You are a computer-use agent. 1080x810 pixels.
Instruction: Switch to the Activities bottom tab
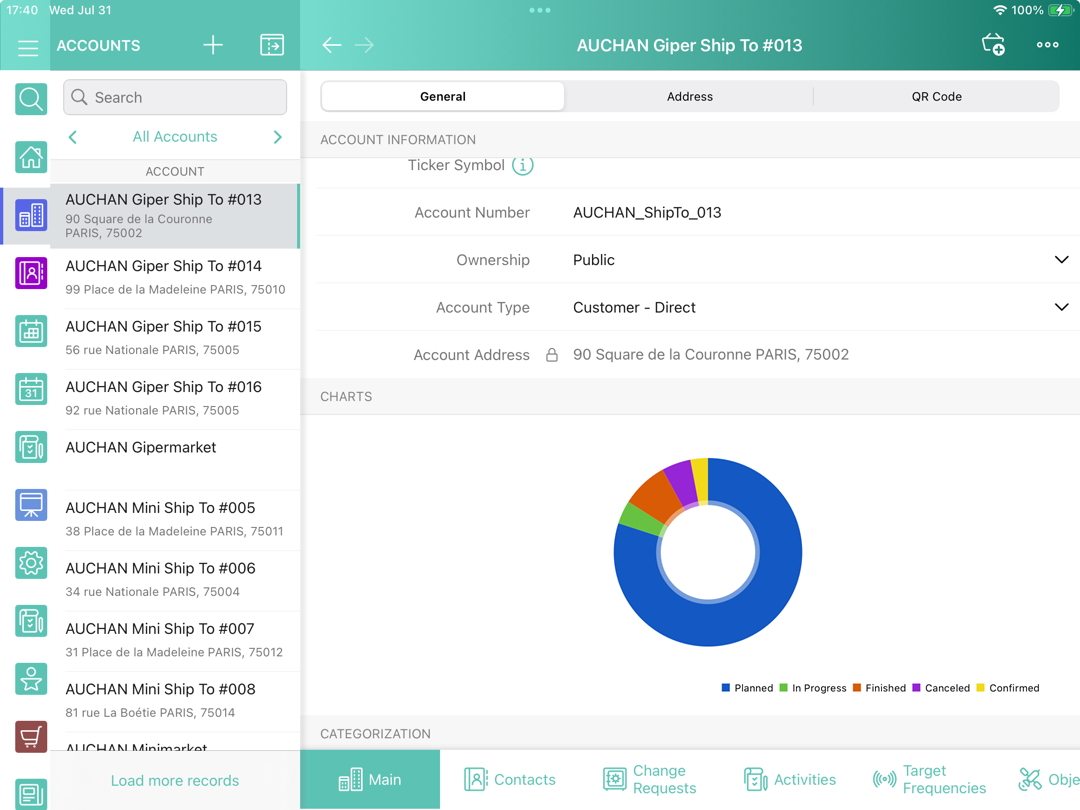coord(790,779)
